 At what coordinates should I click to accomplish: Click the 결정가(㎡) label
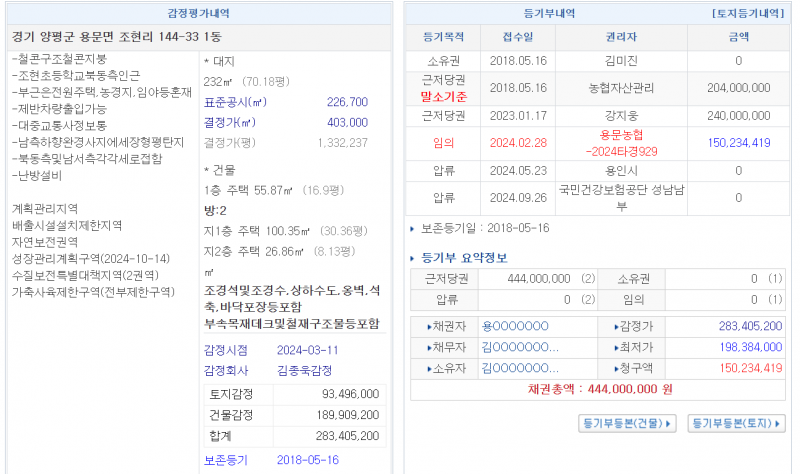click(231, 122)
